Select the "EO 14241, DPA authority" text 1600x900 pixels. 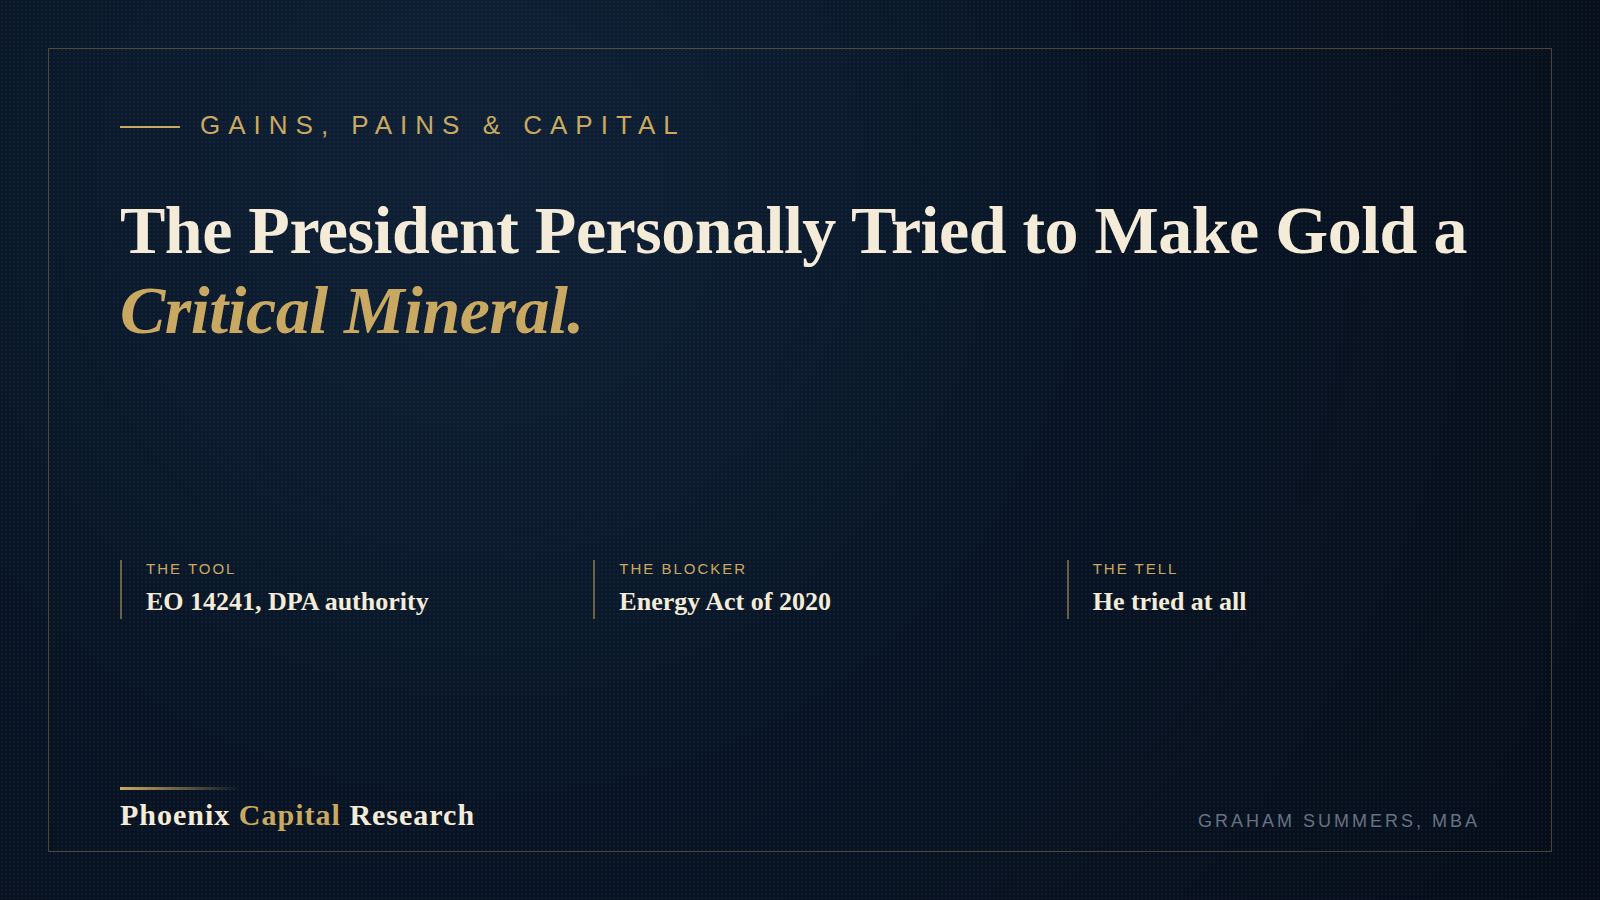[x=287, y=602]
